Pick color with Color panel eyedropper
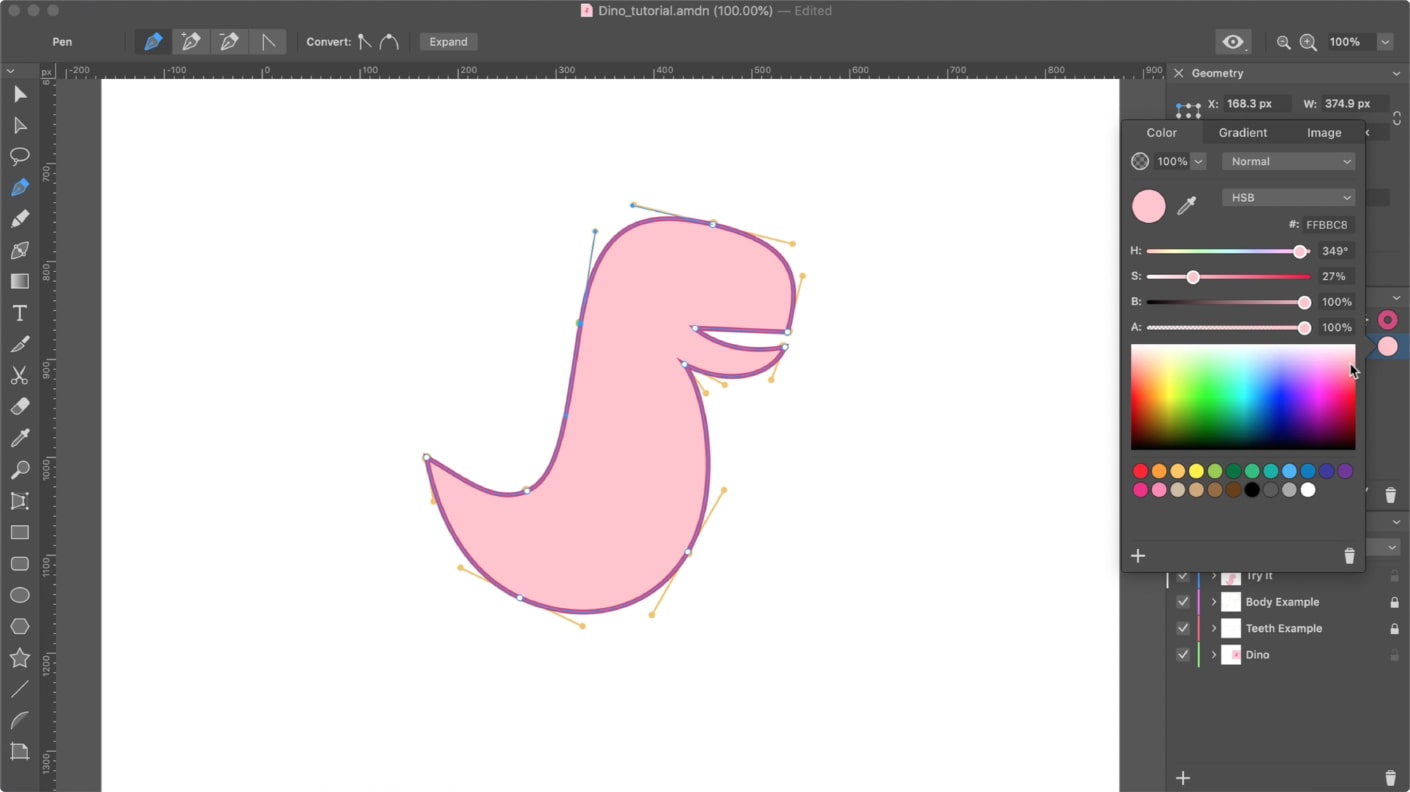Viewport: 1410px width, 792px height. tap(1187, 206)
